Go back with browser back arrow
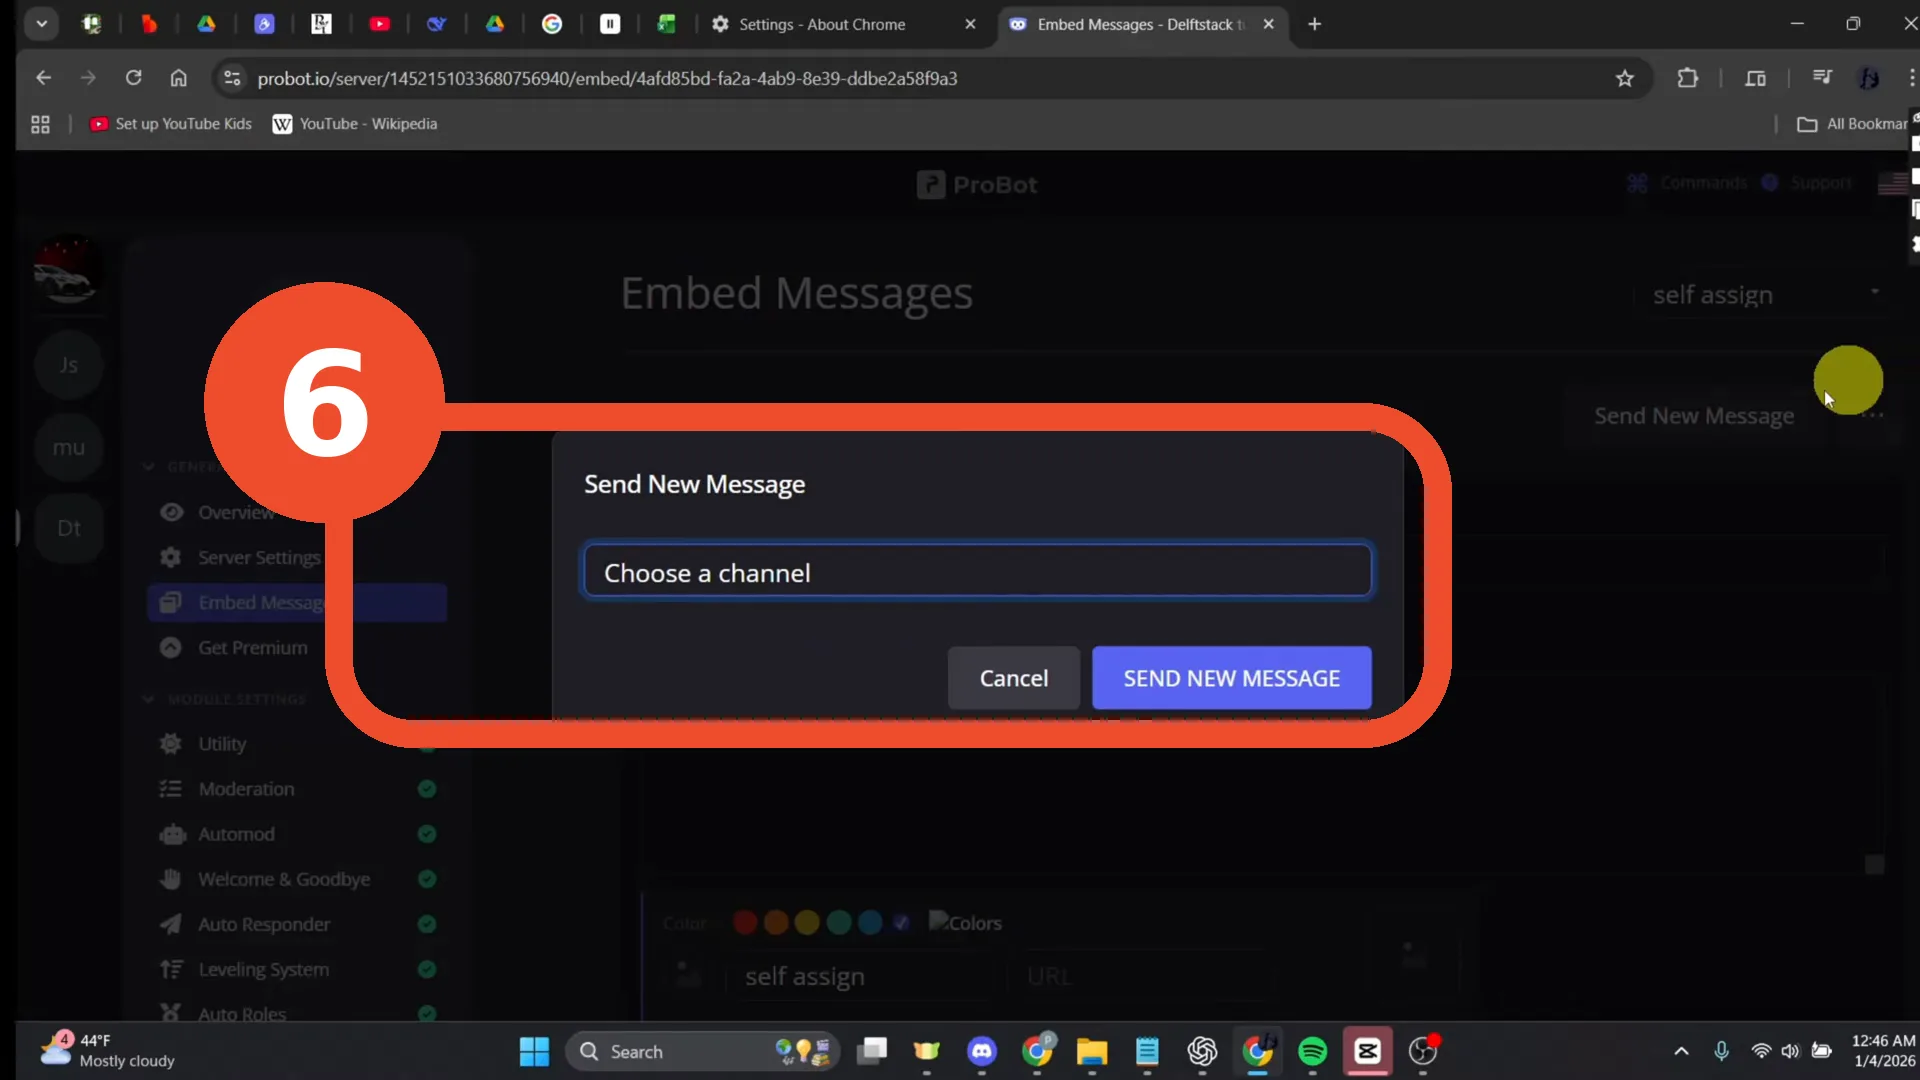This screenshot has width=1920, height=1080. click(x=43, y=78)
